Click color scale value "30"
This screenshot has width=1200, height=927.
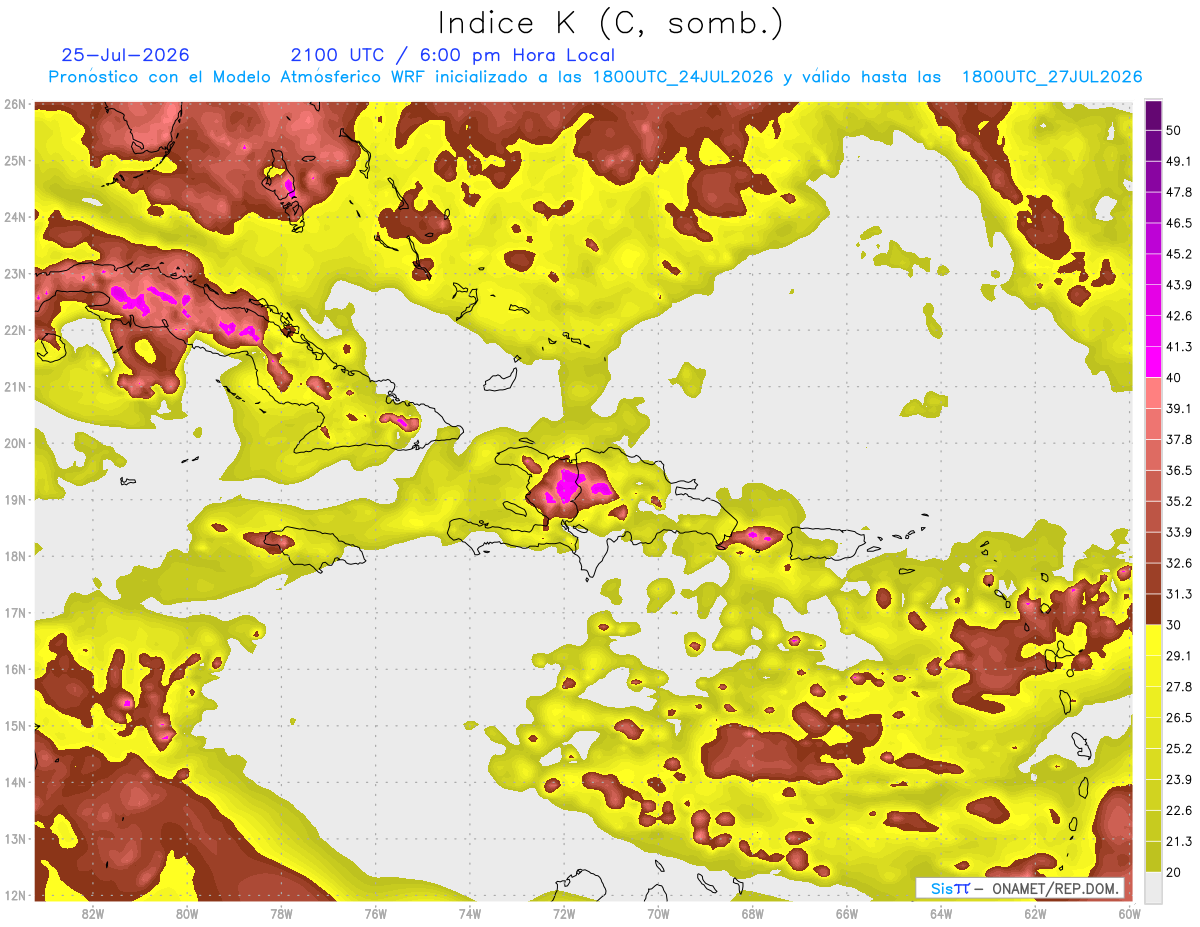[1176, 625]
